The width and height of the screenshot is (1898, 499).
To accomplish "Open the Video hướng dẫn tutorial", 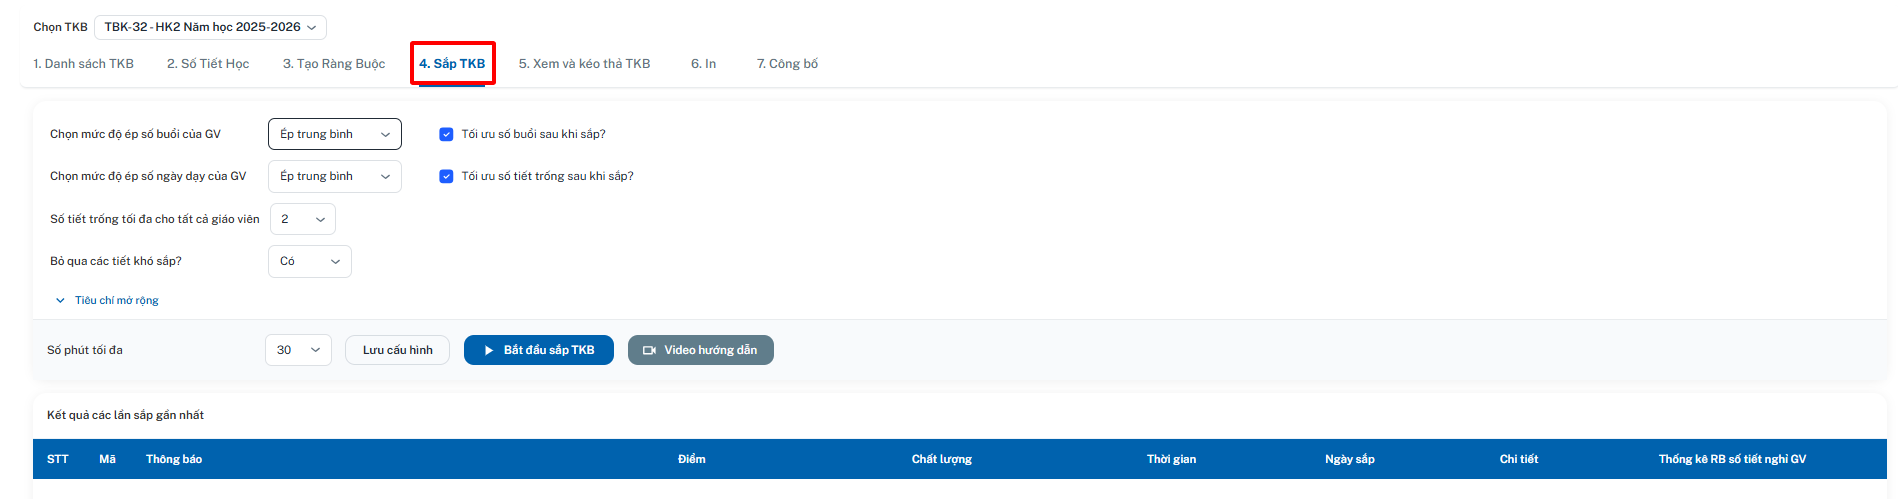I will (701, 350).
